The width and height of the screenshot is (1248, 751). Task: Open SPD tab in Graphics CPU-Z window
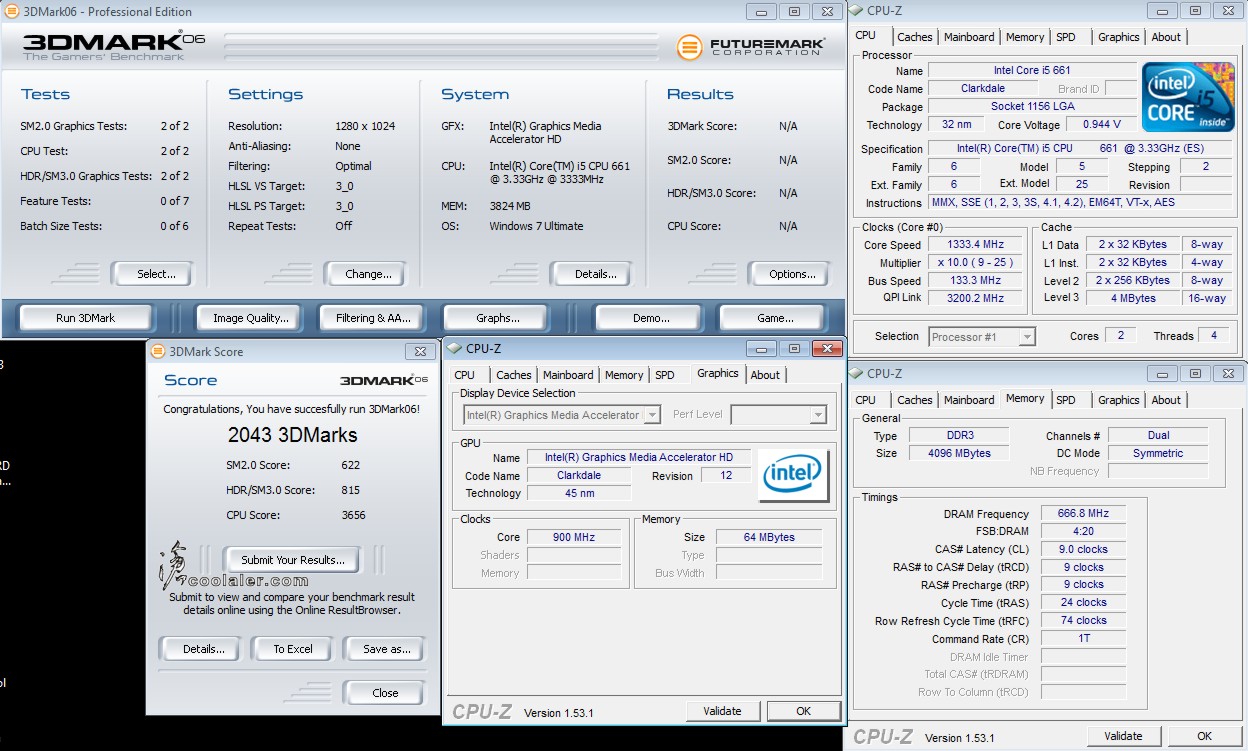(x=665, y=375)
